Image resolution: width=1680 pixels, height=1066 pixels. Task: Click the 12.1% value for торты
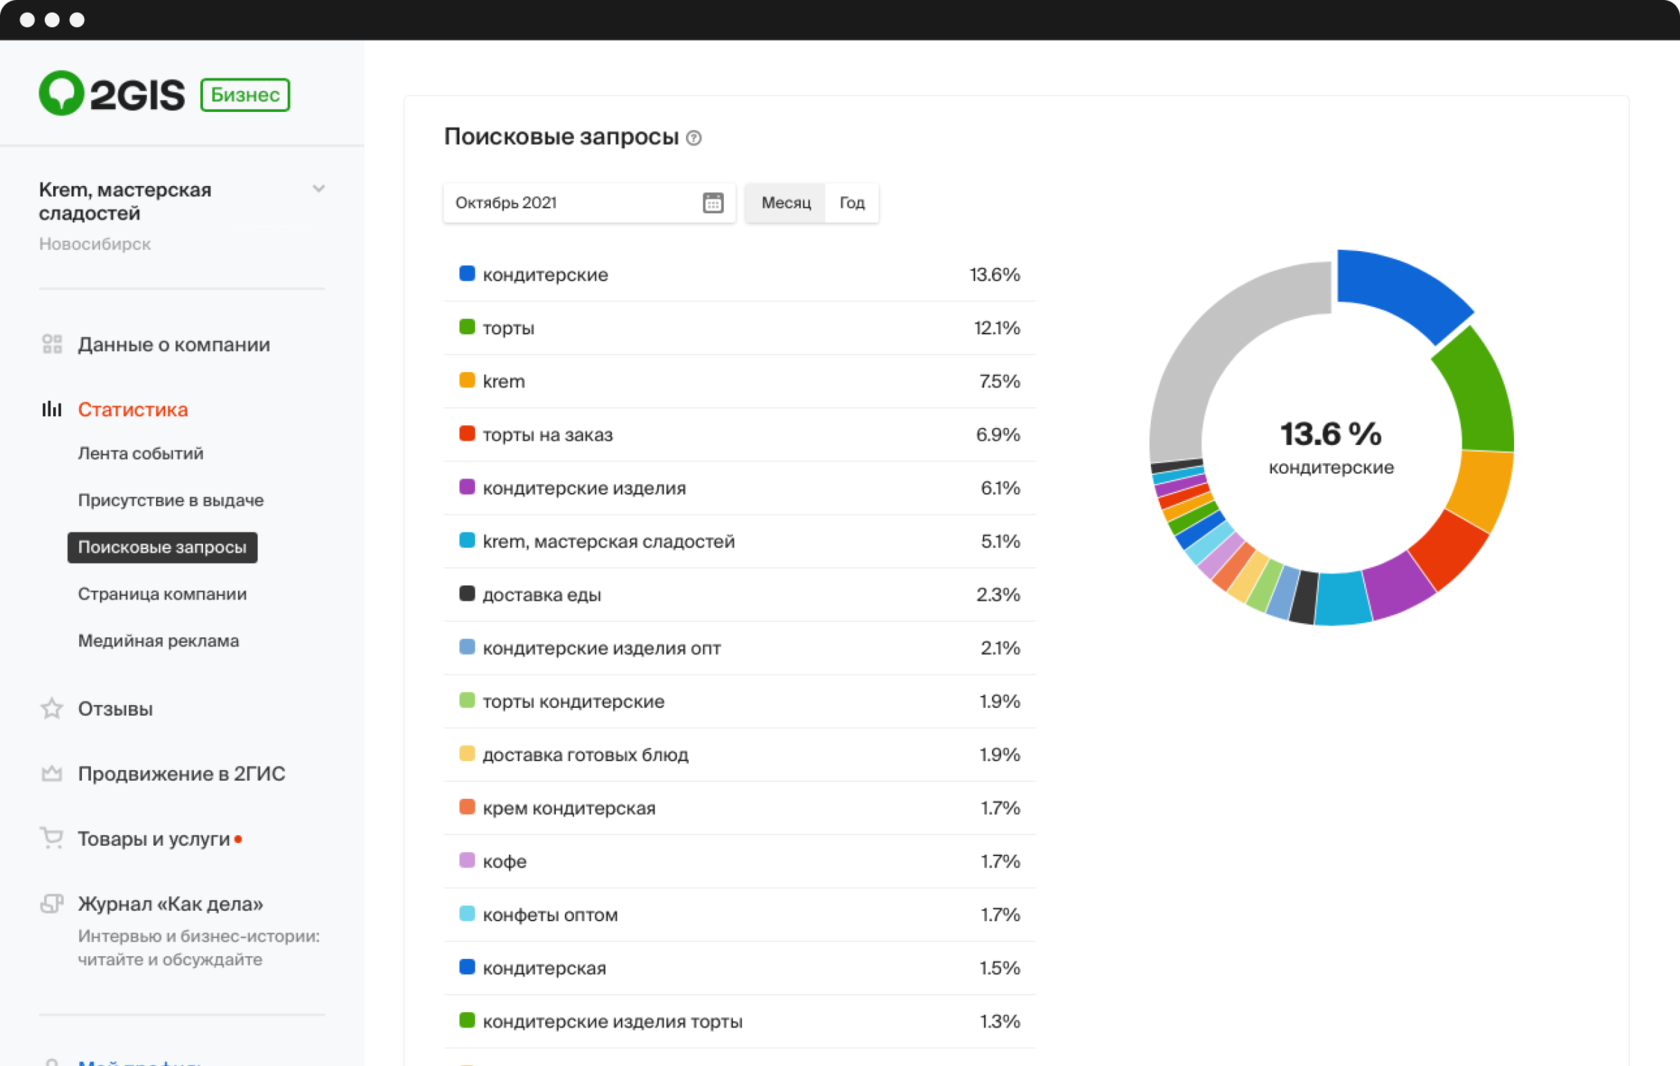pos(997,328)
